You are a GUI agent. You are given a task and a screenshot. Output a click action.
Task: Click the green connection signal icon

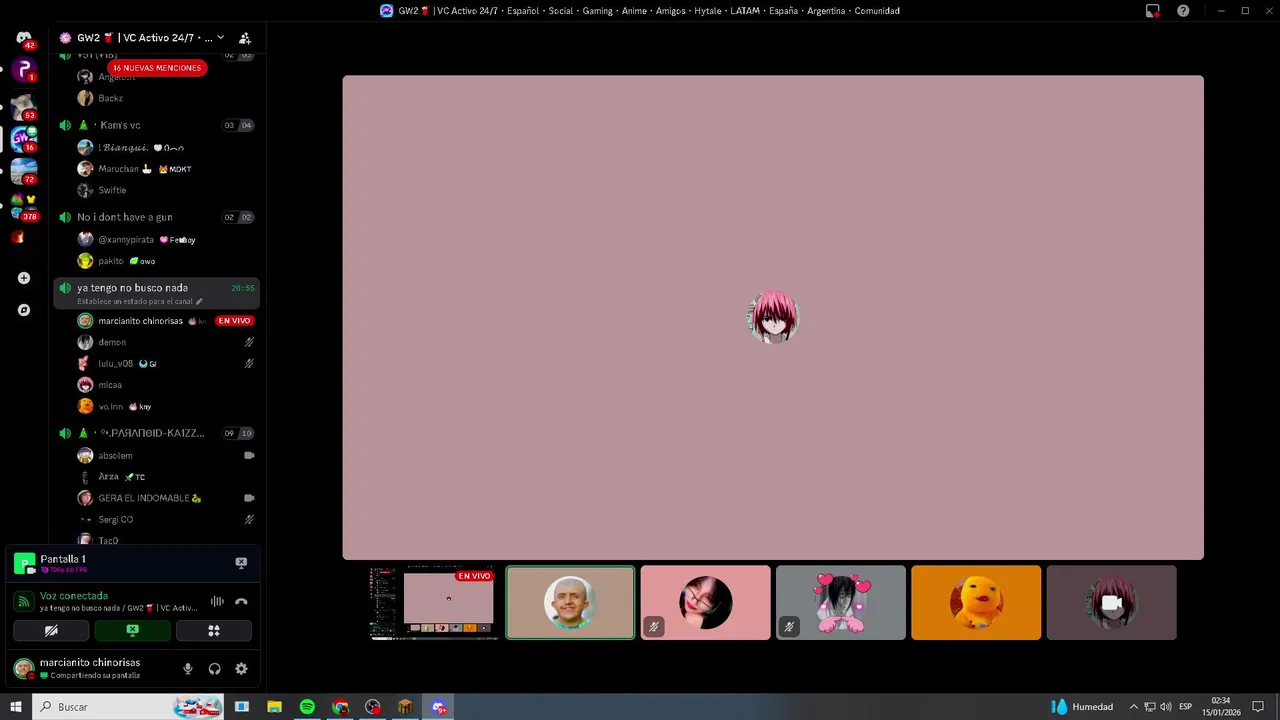[24, 602]
